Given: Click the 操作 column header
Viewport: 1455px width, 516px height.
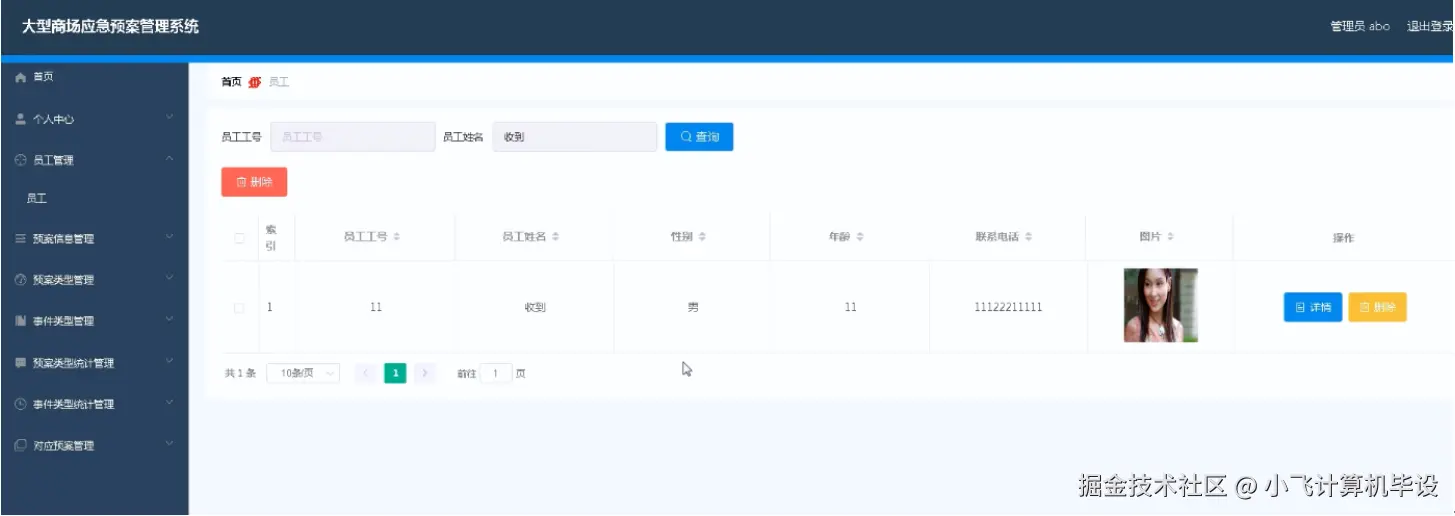Looking at the screenshot, I should coord(1343,238).
